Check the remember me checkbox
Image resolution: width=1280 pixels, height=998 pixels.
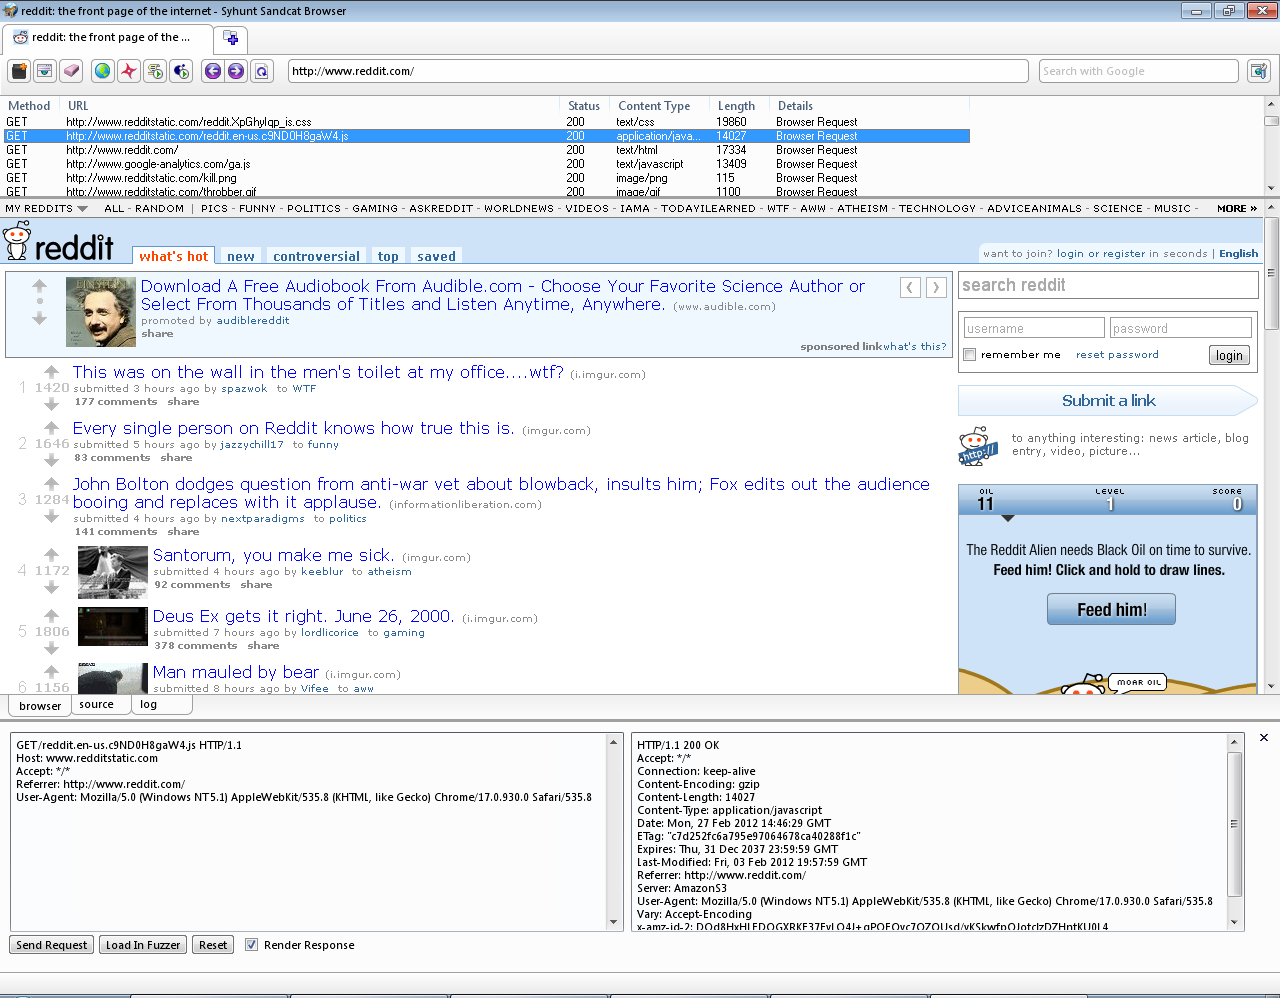click(969, 355)
